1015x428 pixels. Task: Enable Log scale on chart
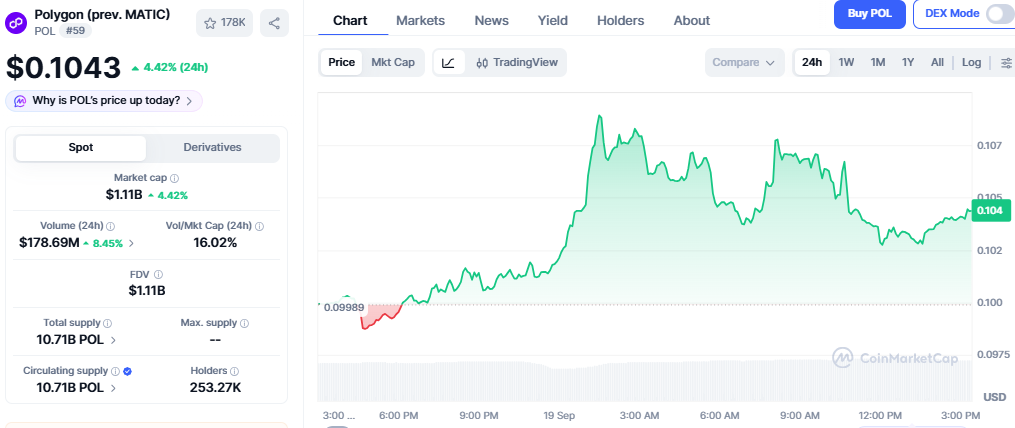pos(971,63)
